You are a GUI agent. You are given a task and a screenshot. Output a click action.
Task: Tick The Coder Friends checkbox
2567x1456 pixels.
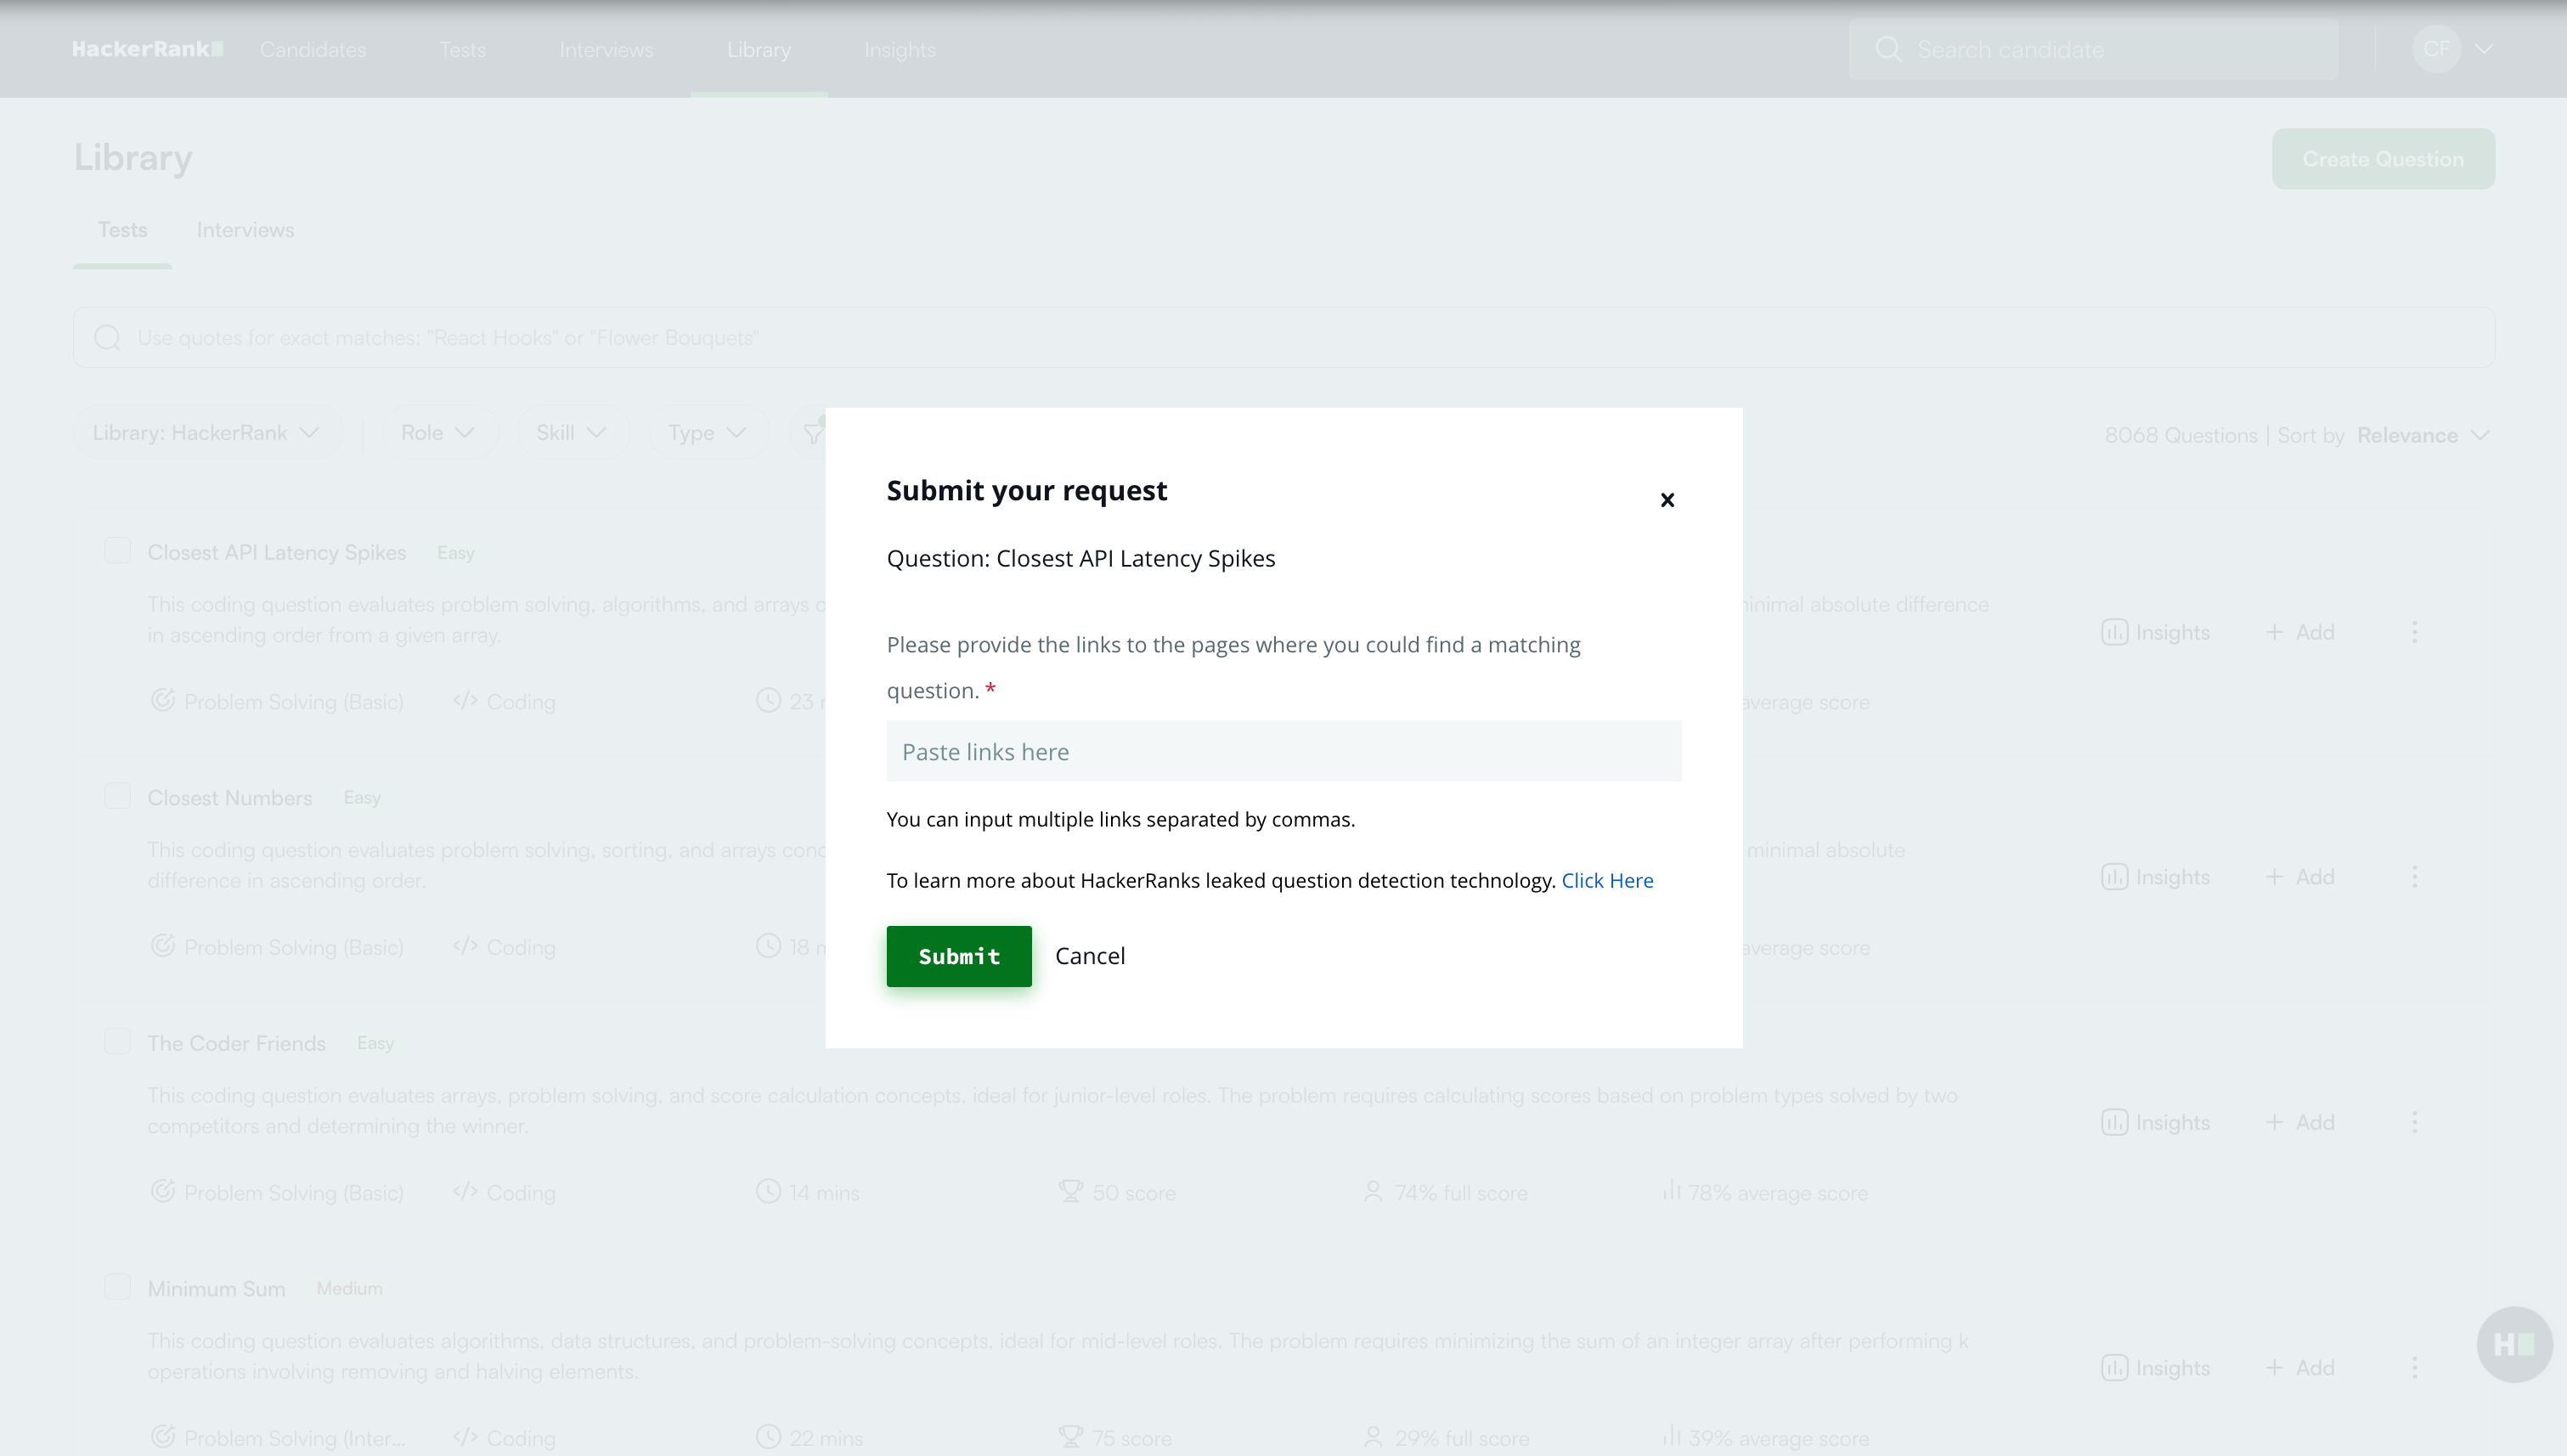pyautogui.click(x=118, y=1042)
